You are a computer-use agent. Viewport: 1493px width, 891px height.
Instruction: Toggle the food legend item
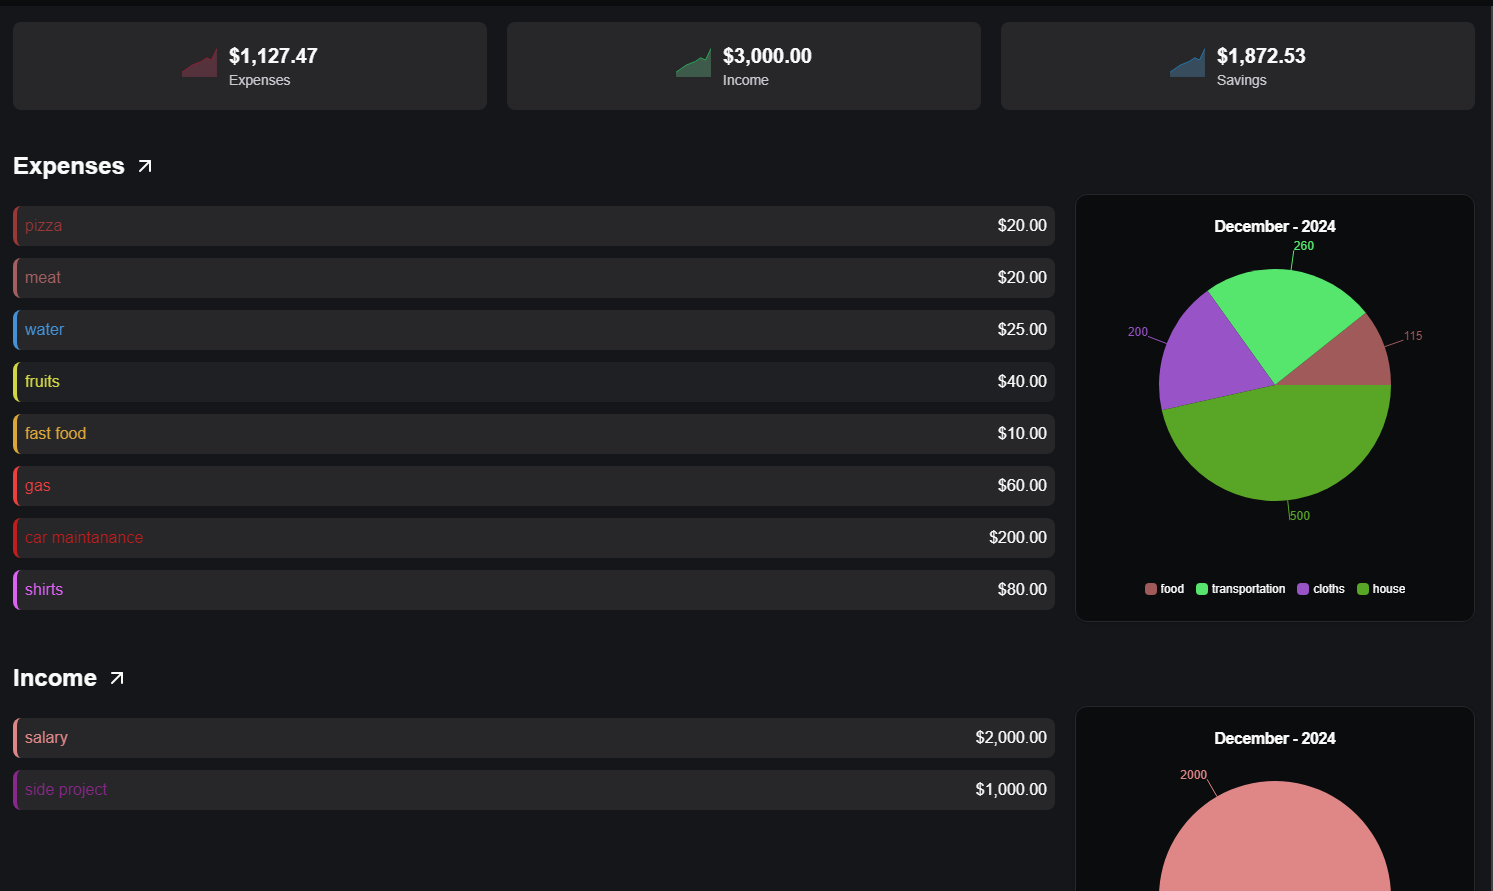click(x=1164, y=589)
